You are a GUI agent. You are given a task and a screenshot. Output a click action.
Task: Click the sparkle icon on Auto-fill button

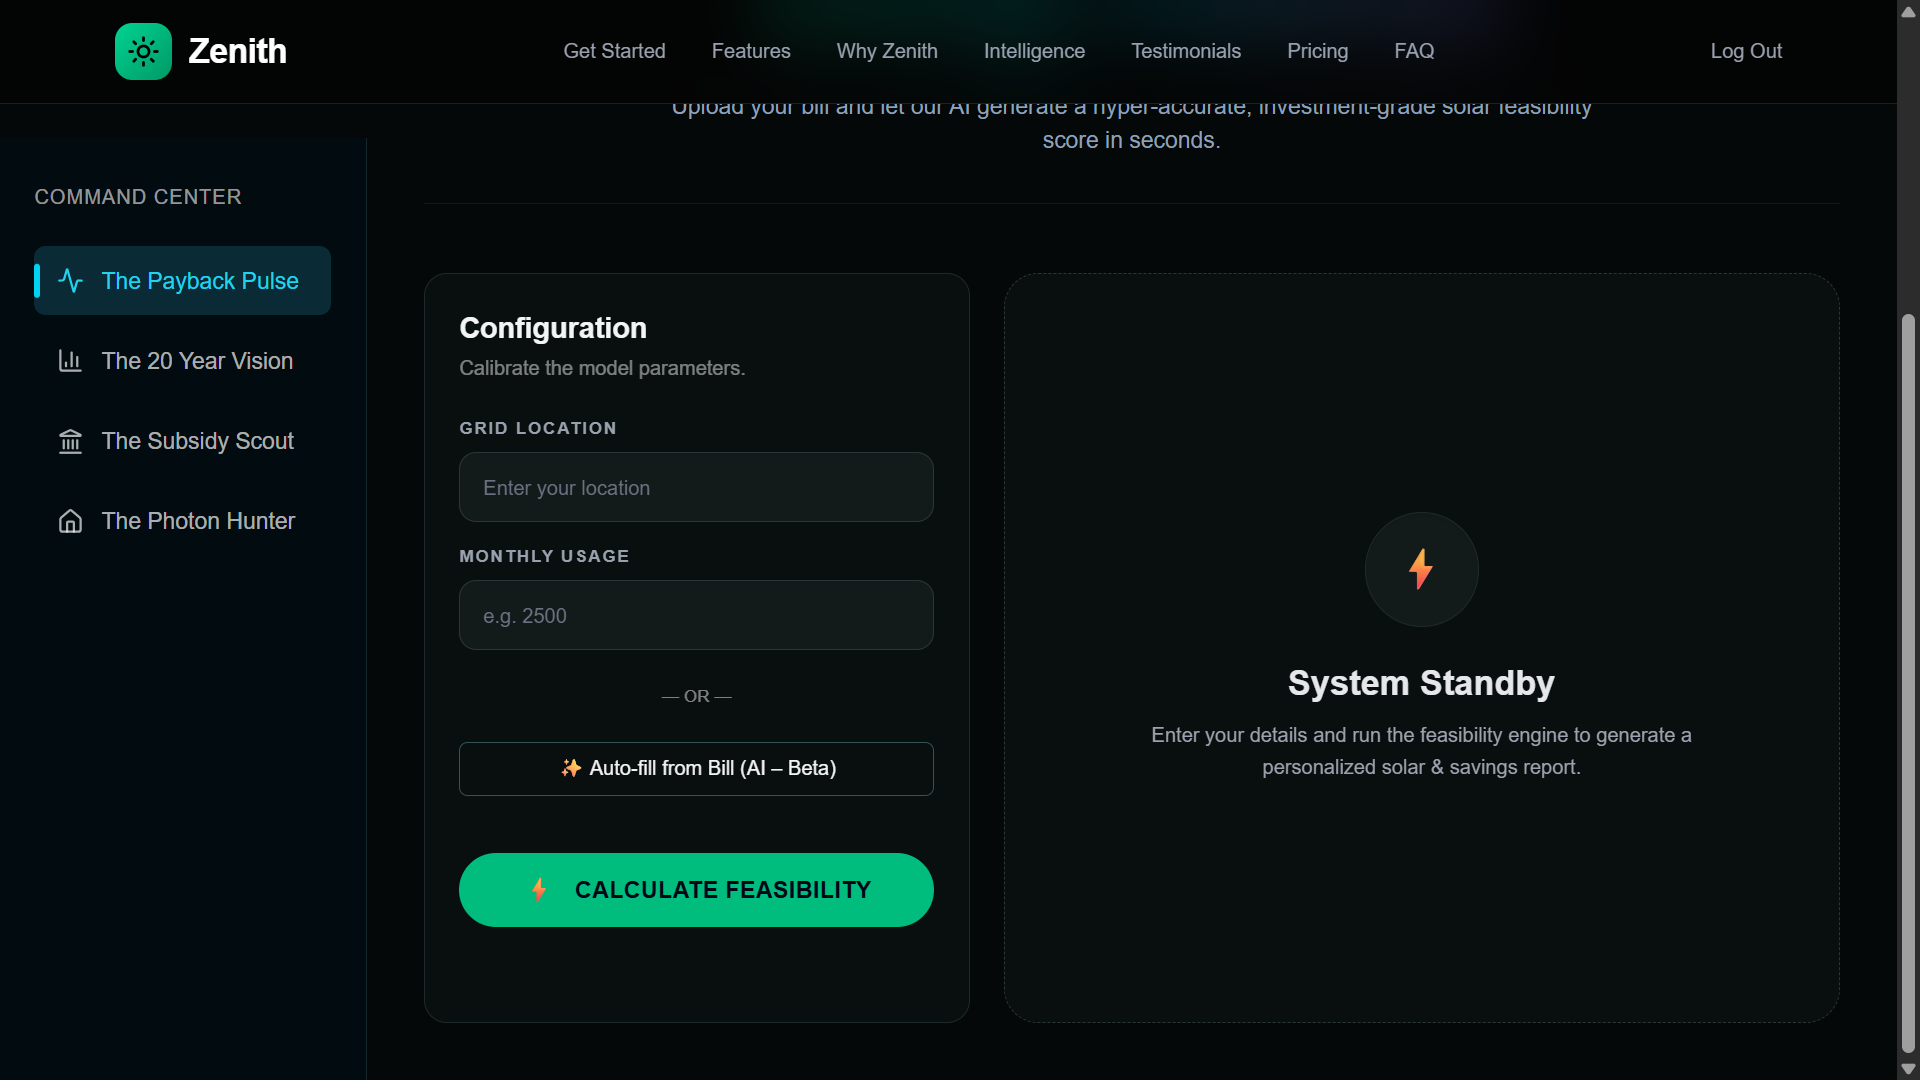coord(571,768)
